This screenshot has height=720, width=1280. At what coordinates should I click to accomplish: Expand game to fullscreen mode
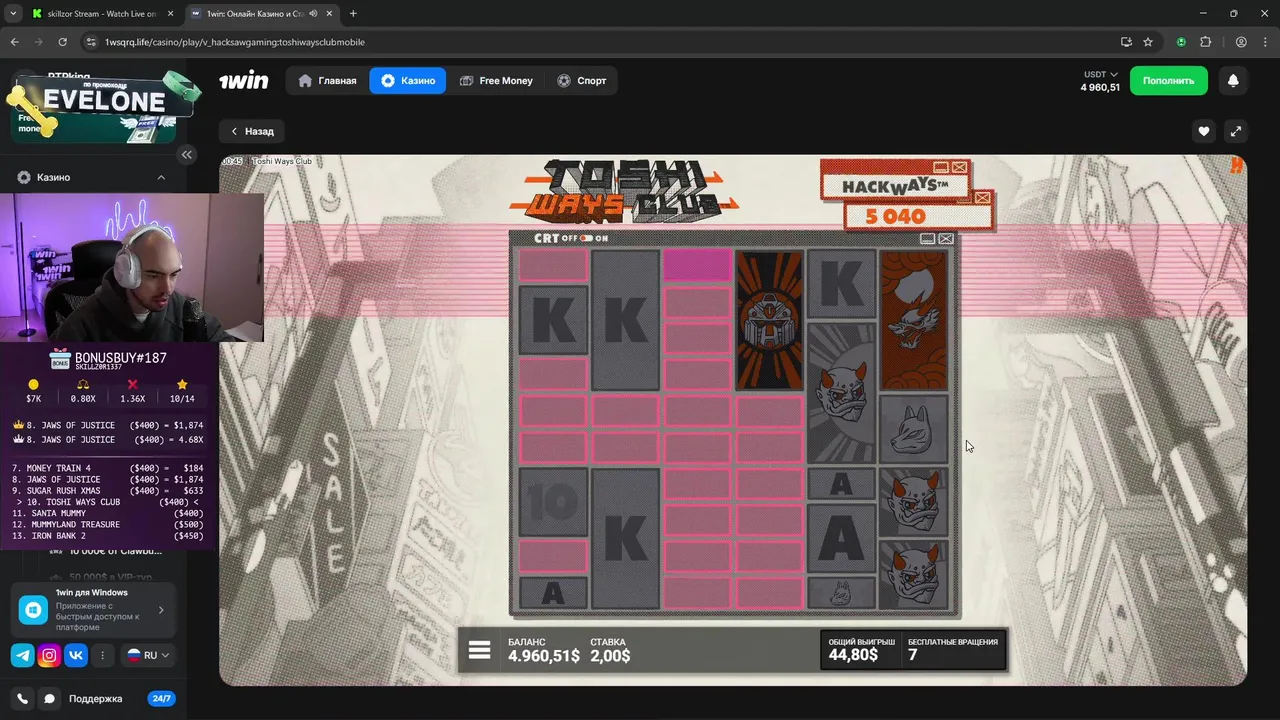pyautogui.click(x=1235, y=131)
